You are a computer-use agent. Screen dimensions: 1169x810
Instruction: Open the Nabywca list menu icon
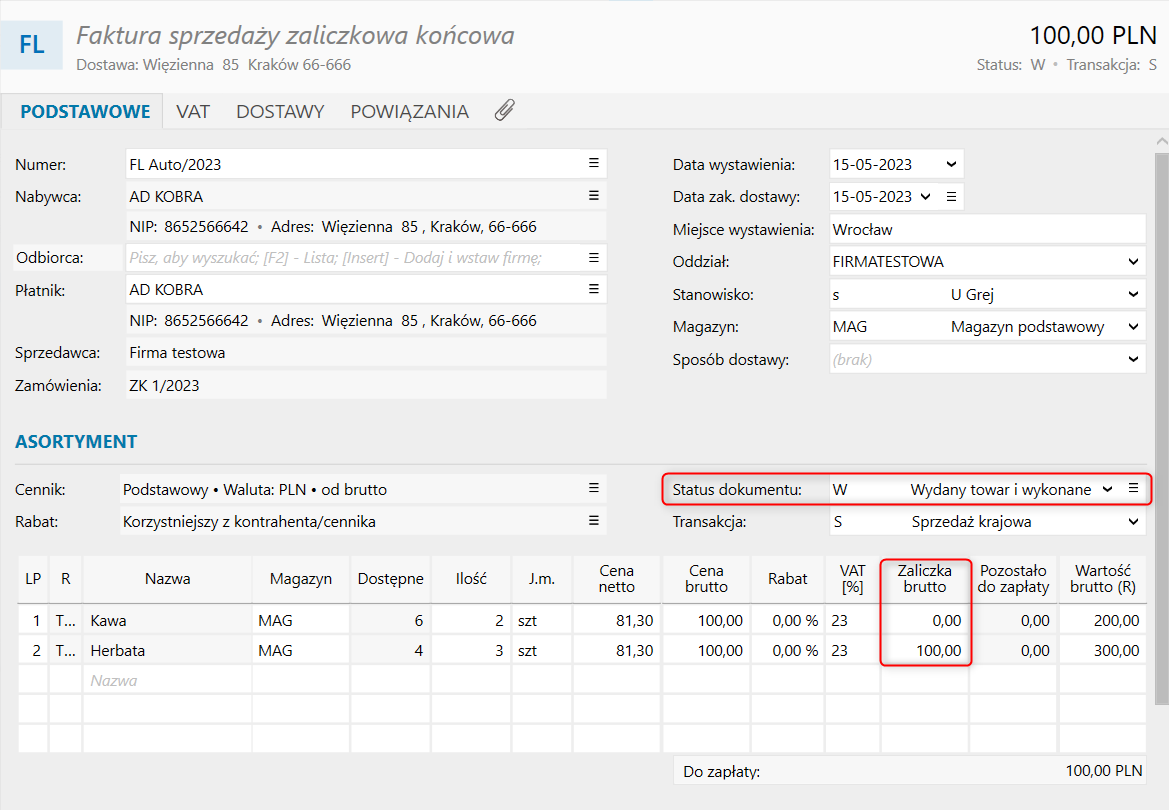[593, 195]
